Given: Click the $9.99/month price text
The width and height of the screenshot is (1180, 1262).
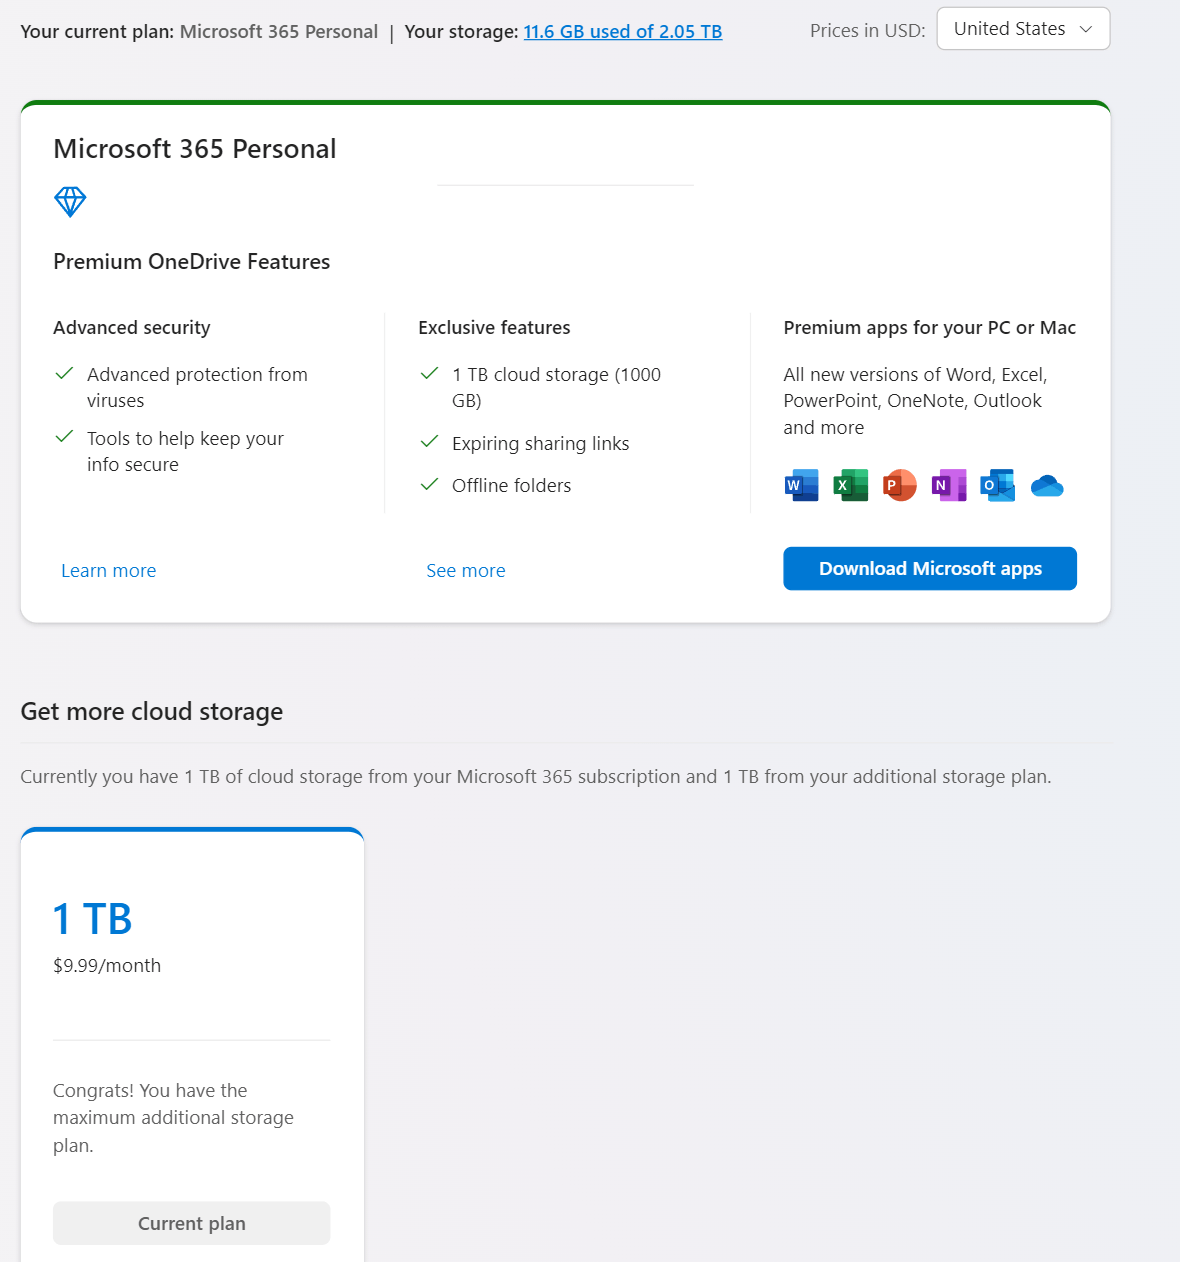Looking at the screenshot, I should point(107,966).
